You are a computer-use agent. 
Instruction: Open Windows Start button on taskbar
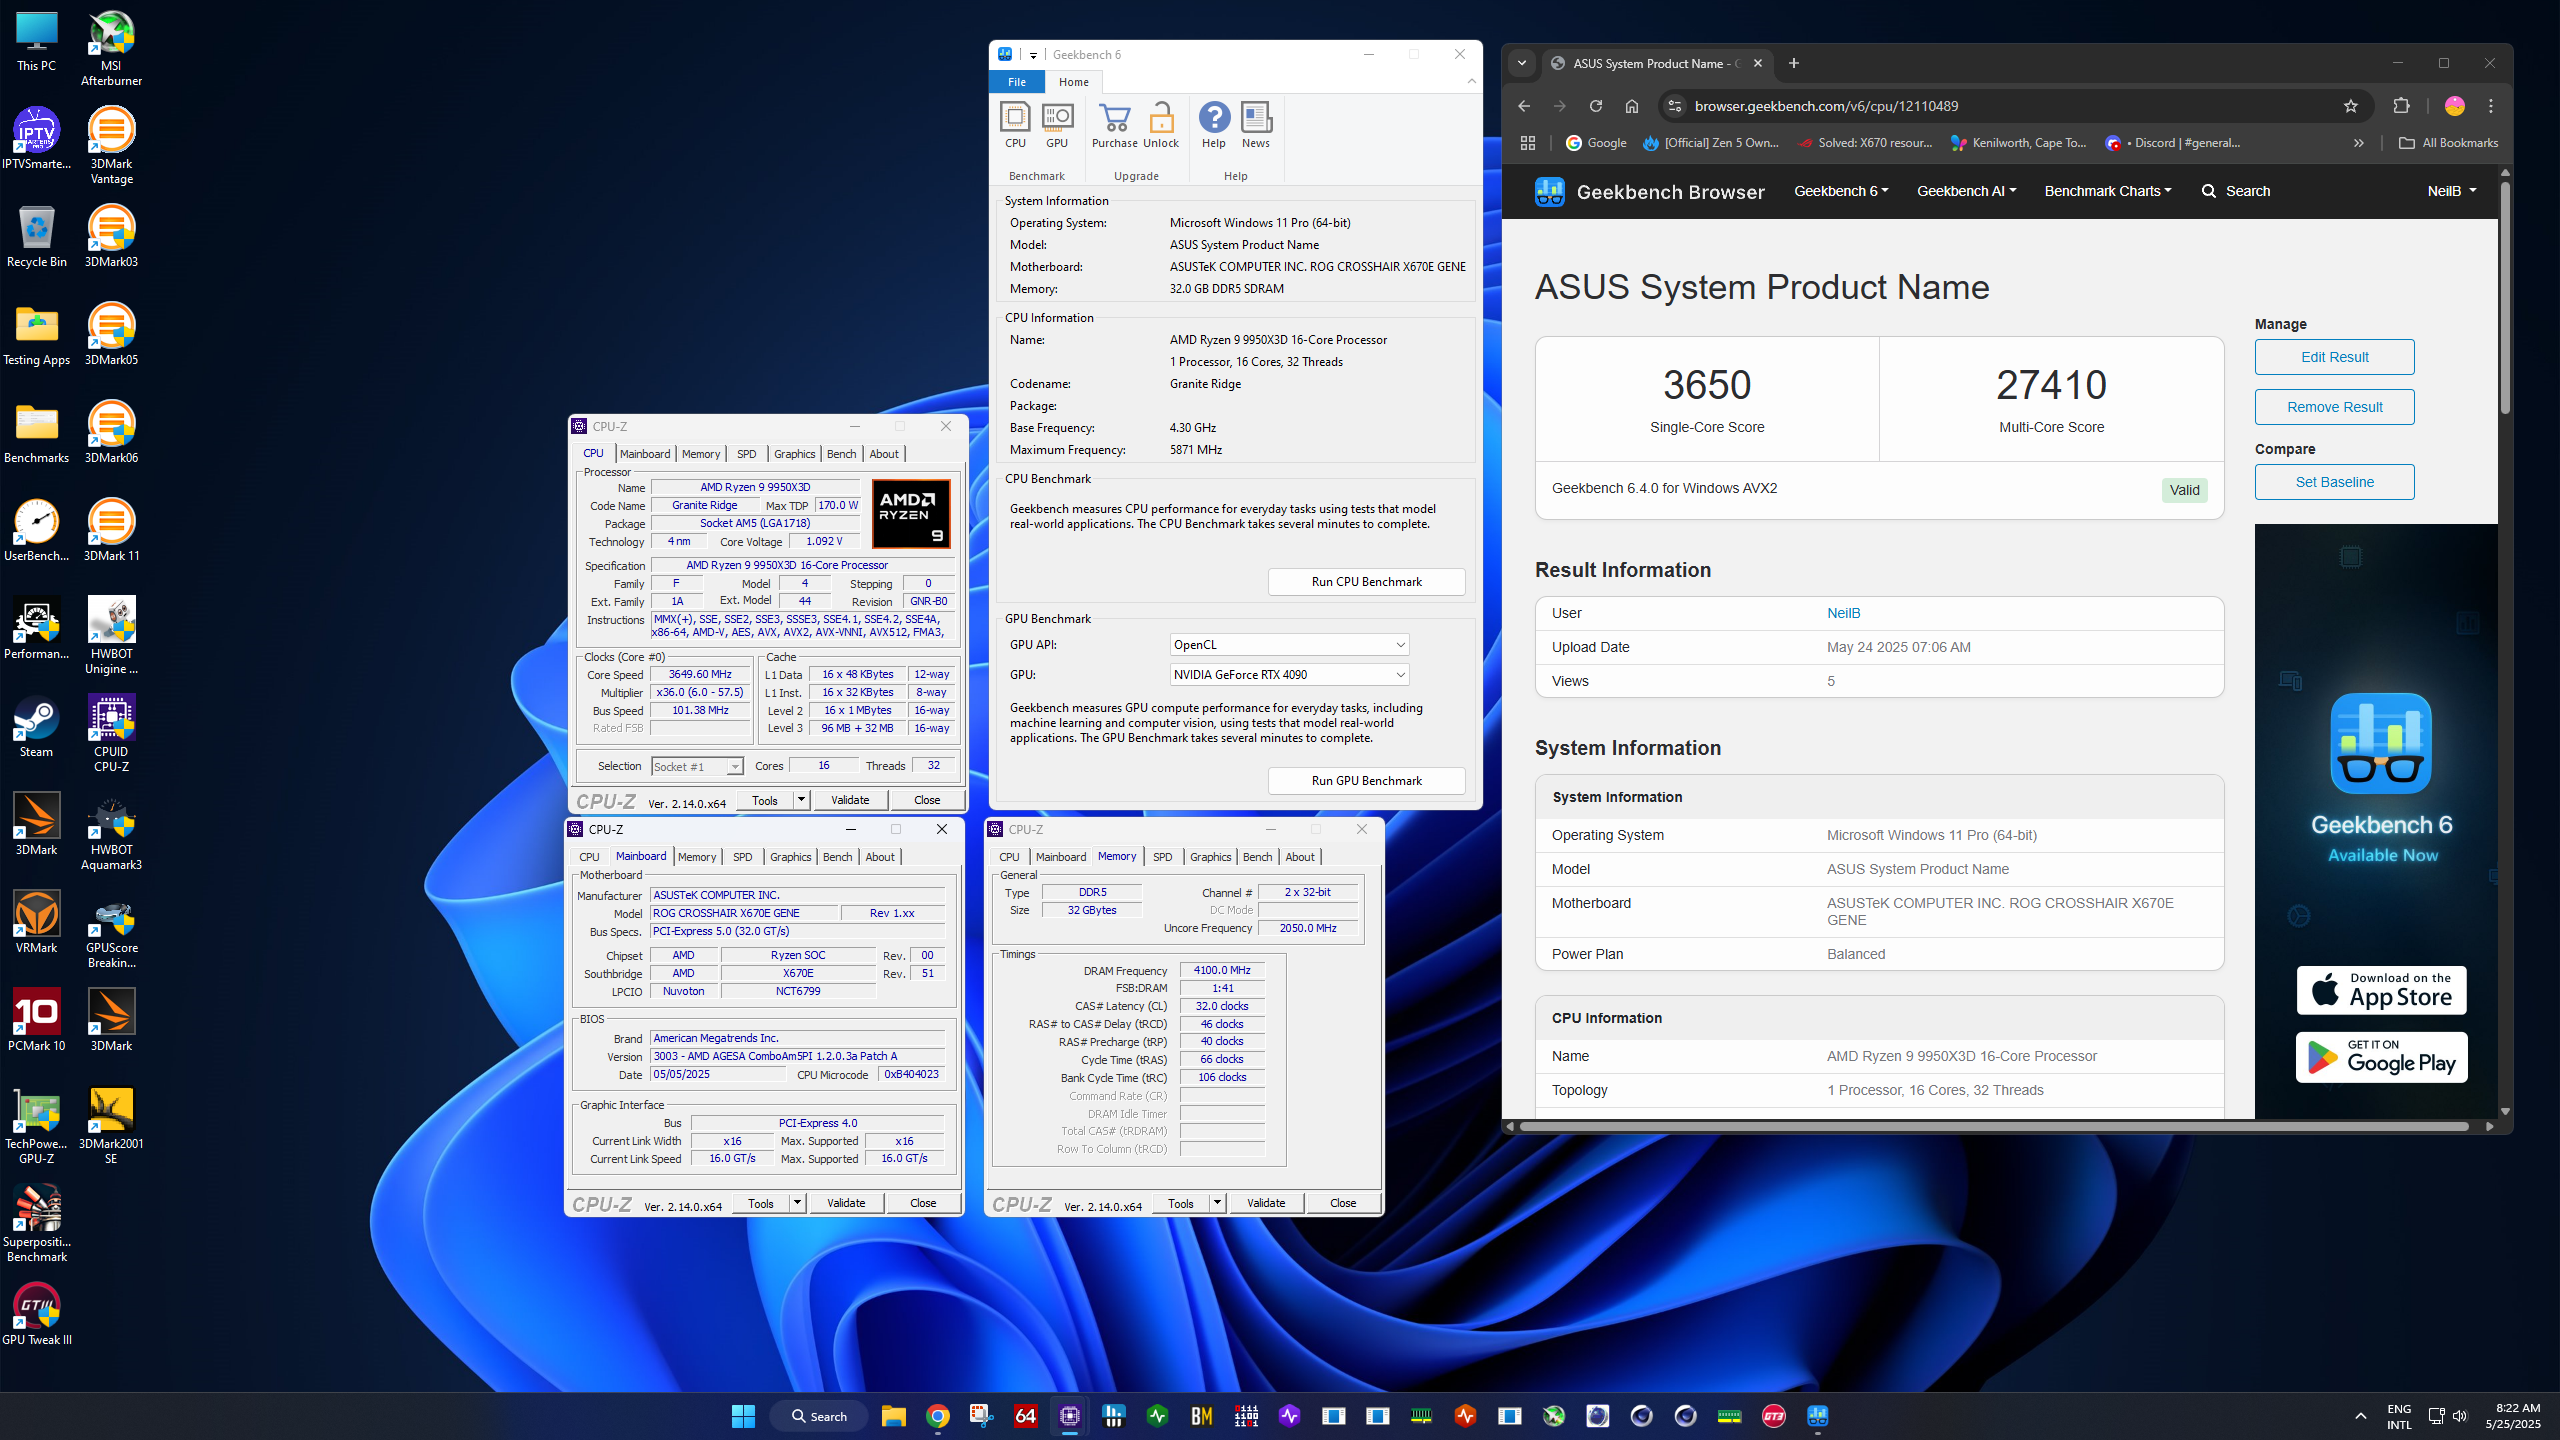pyautogui.click(x=743, y=1416)
